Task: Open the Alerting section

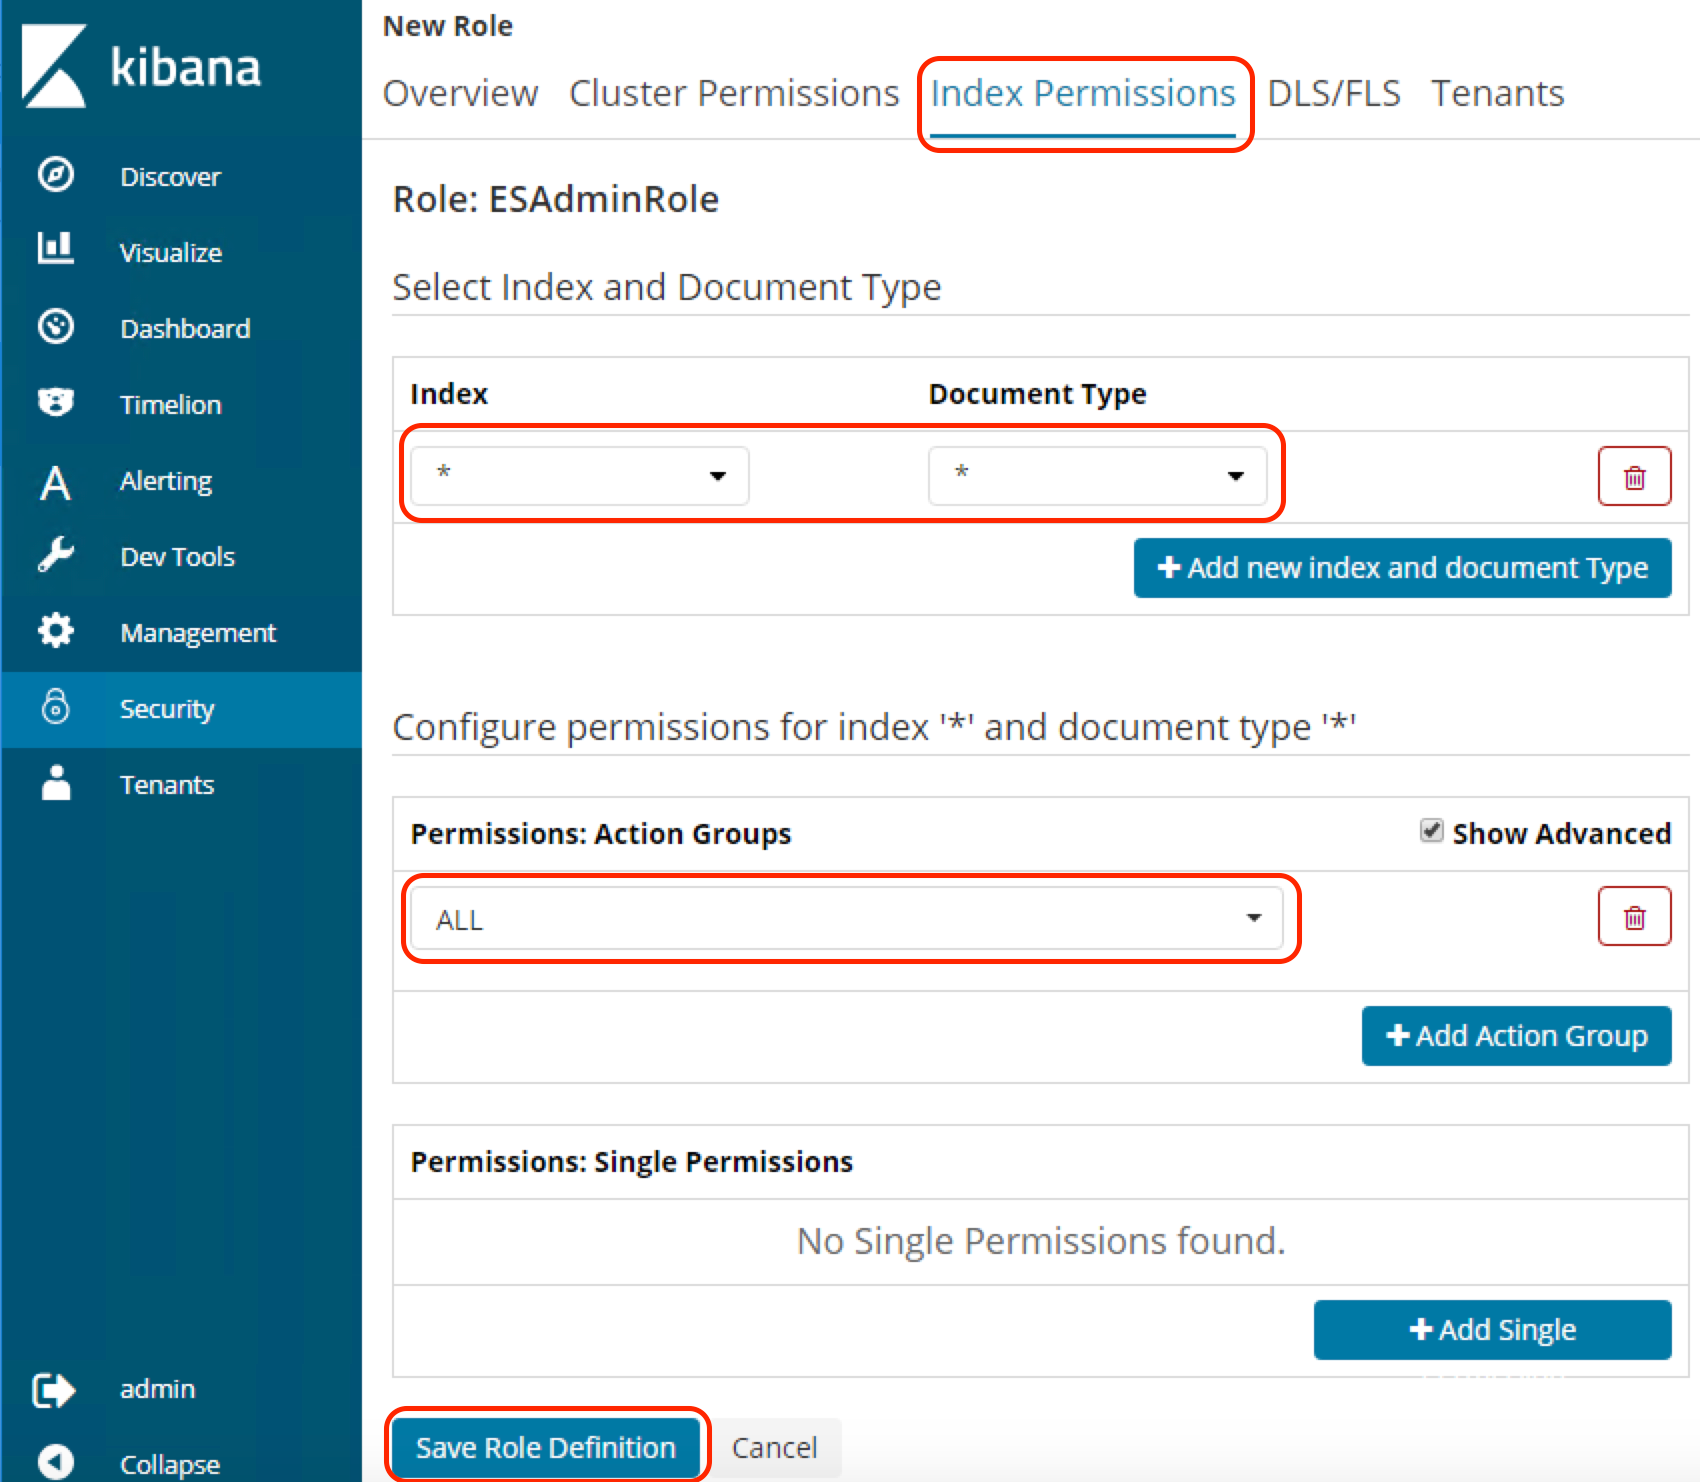Action: tap(166, 481)
